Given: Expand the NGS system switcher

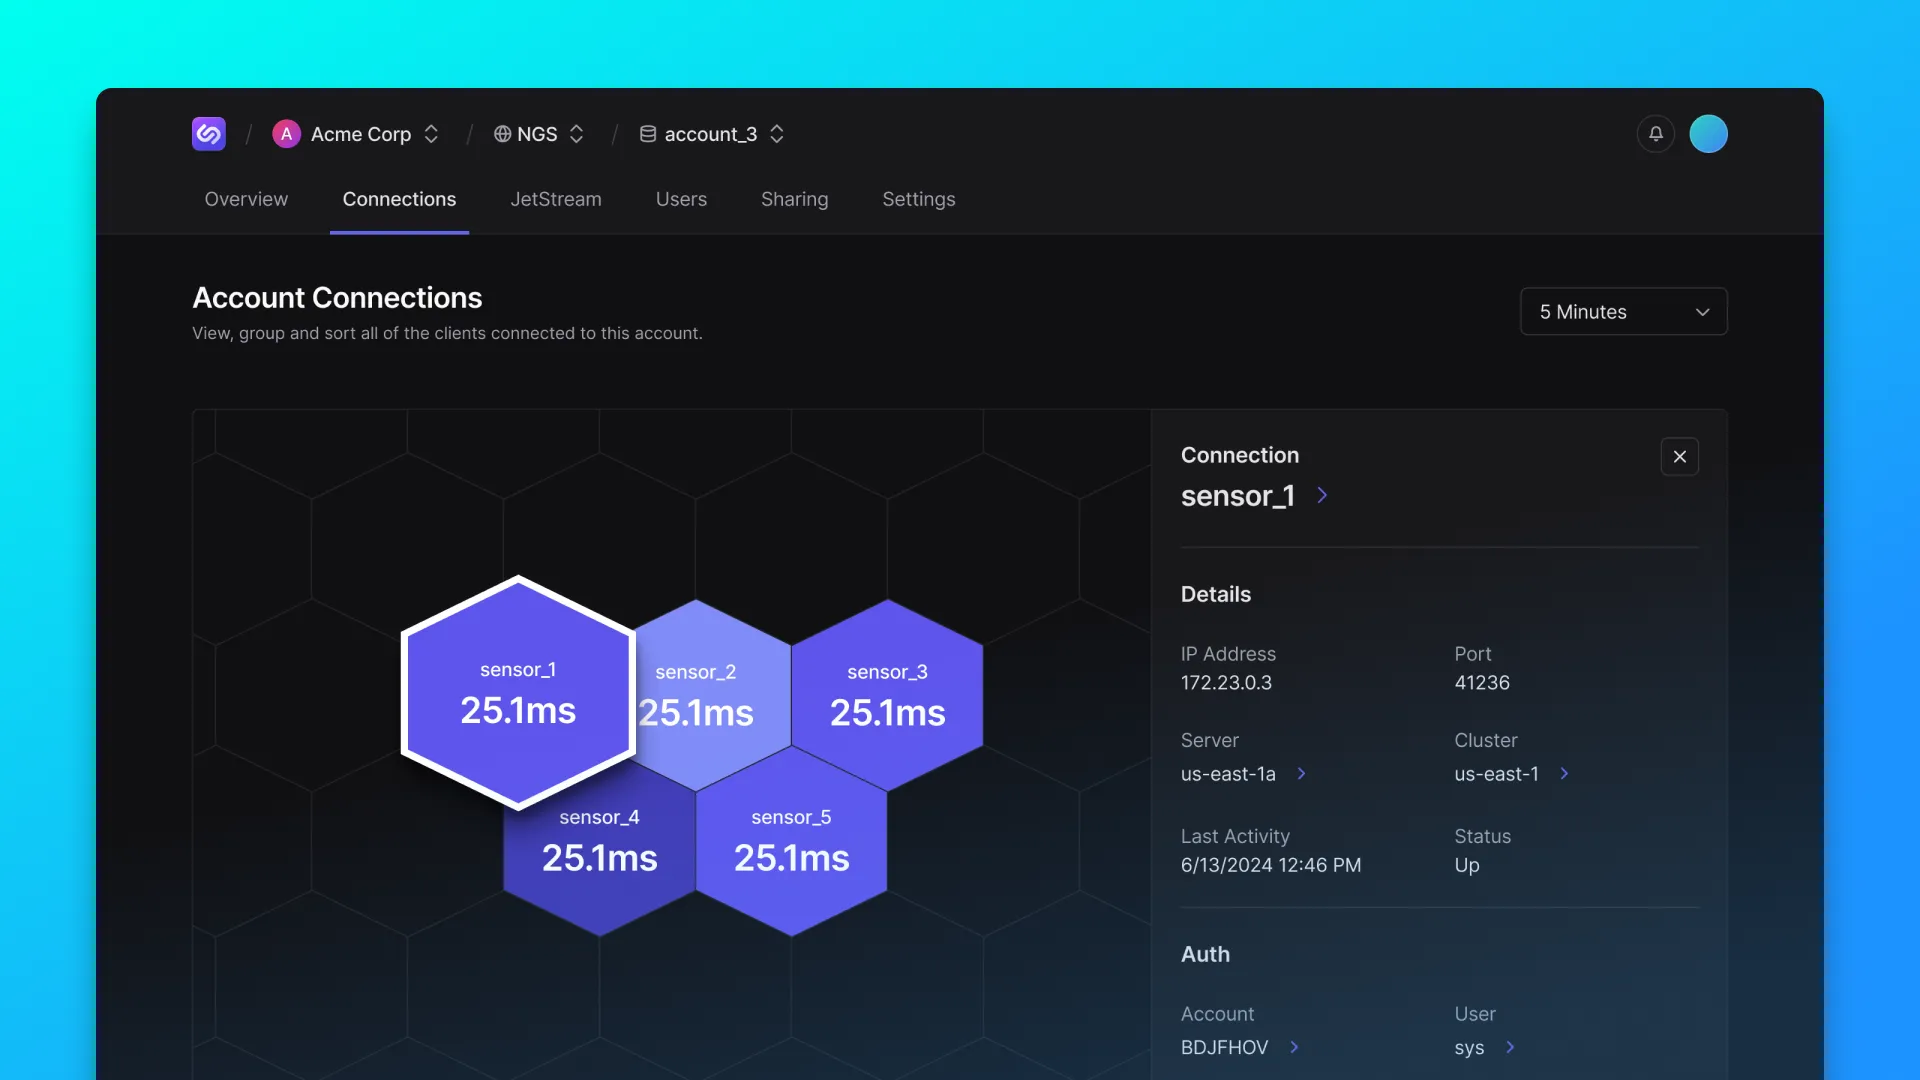Looking at the screenshot, I should (x=576, y=134).
